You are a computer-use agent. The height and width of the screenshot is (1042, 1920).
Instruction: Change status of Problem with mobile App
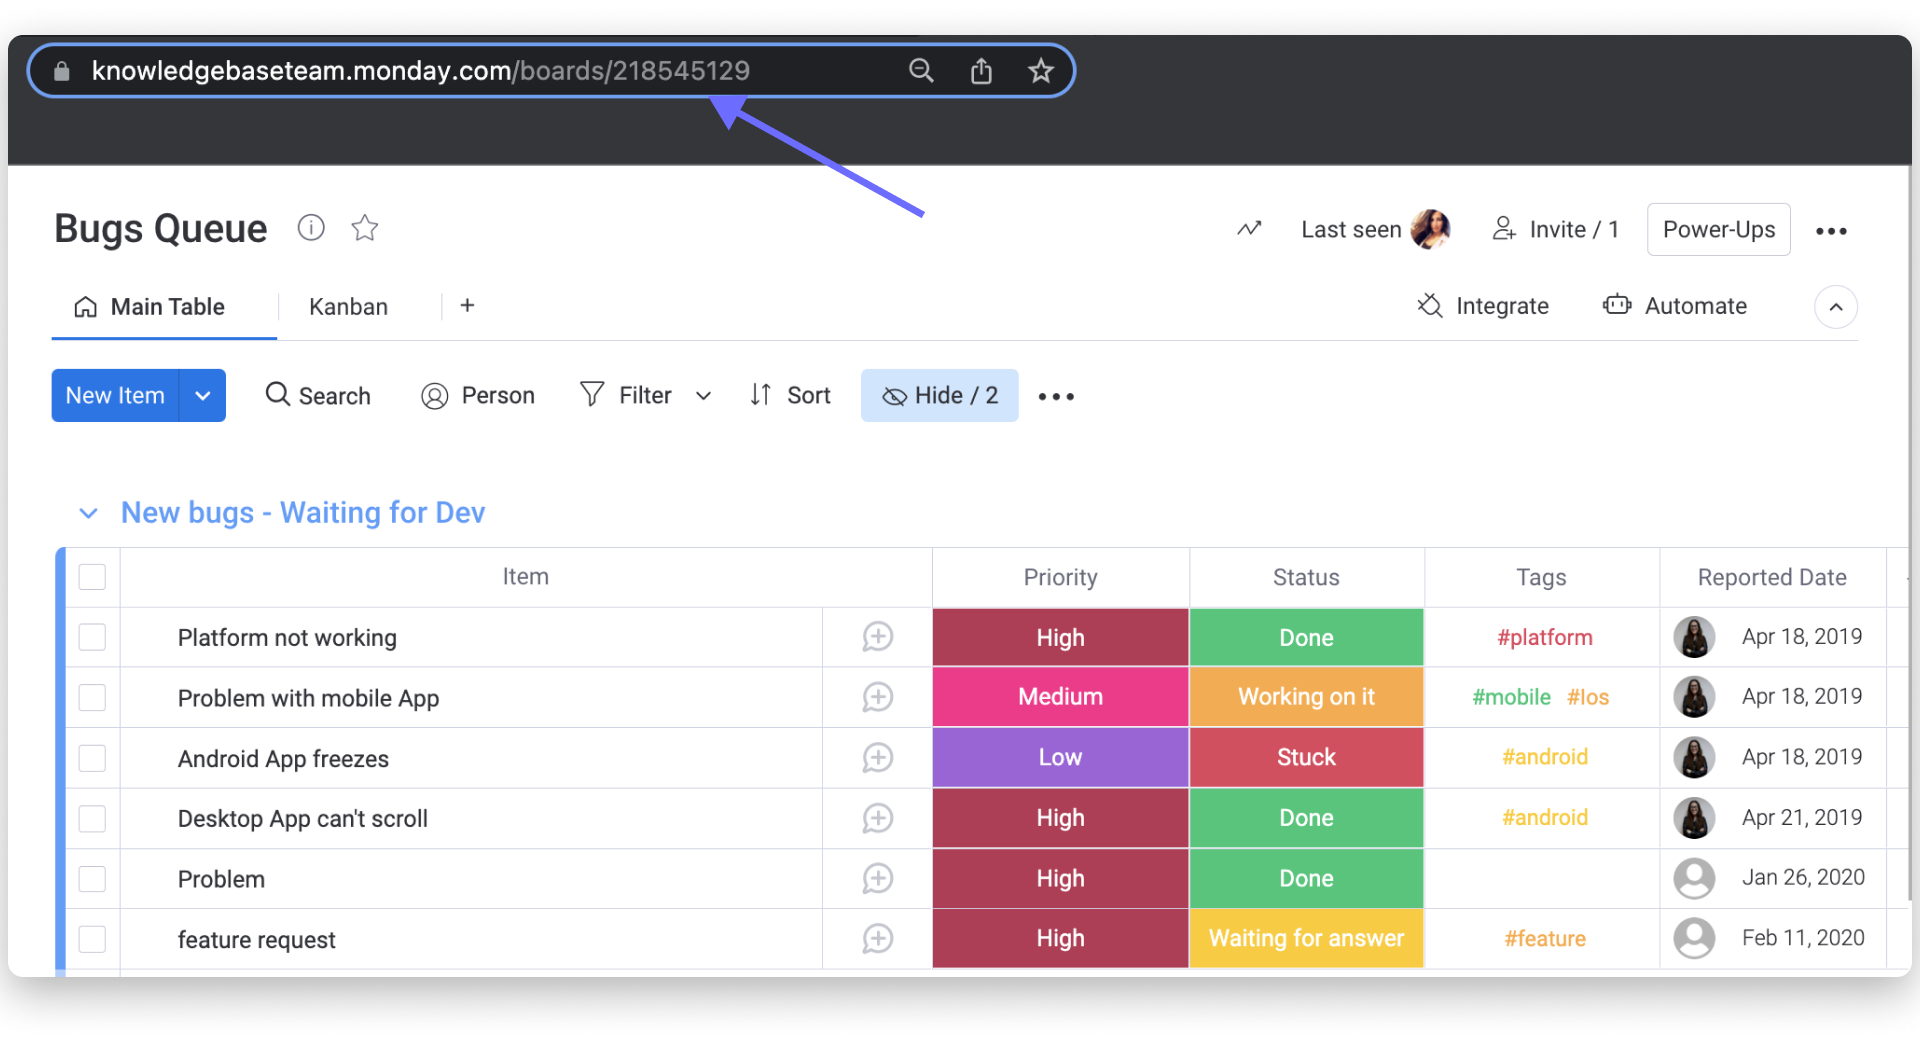pos(1306,697)
